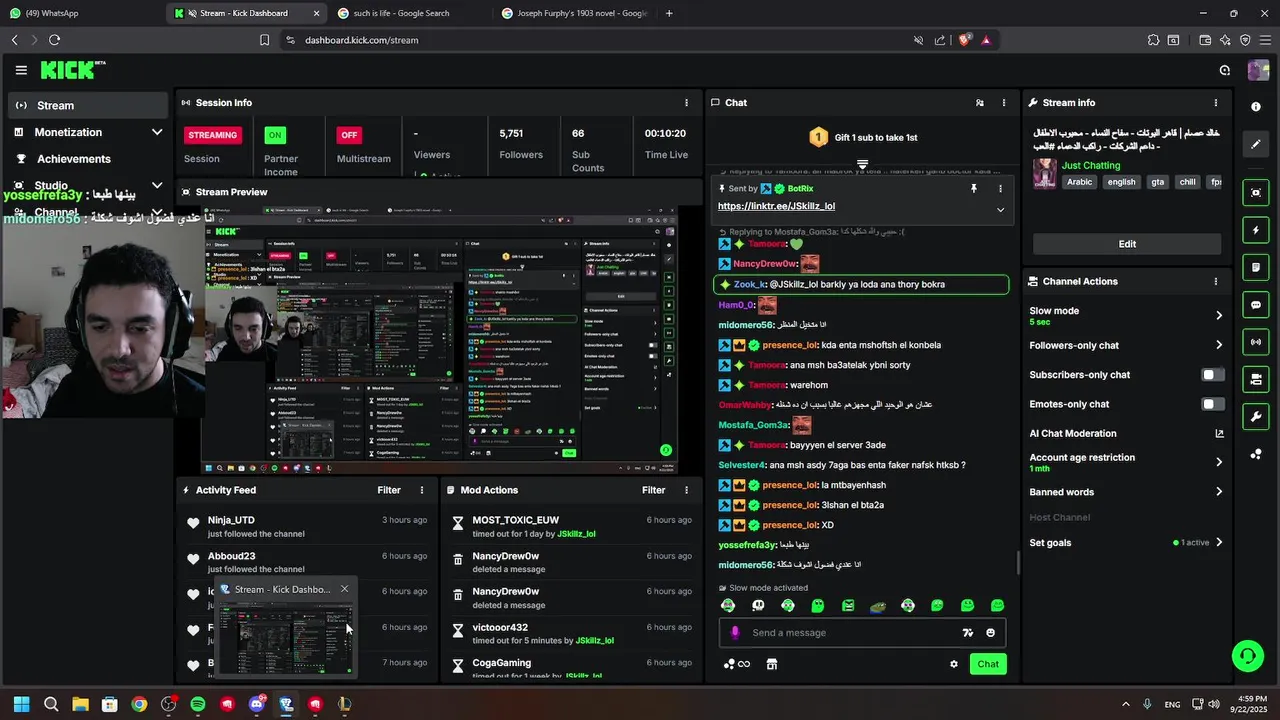This screenshot has width=1280, height=720.
Task: Click the chat bubble icon in right sidebar
Action: [x=1256, y=305]
